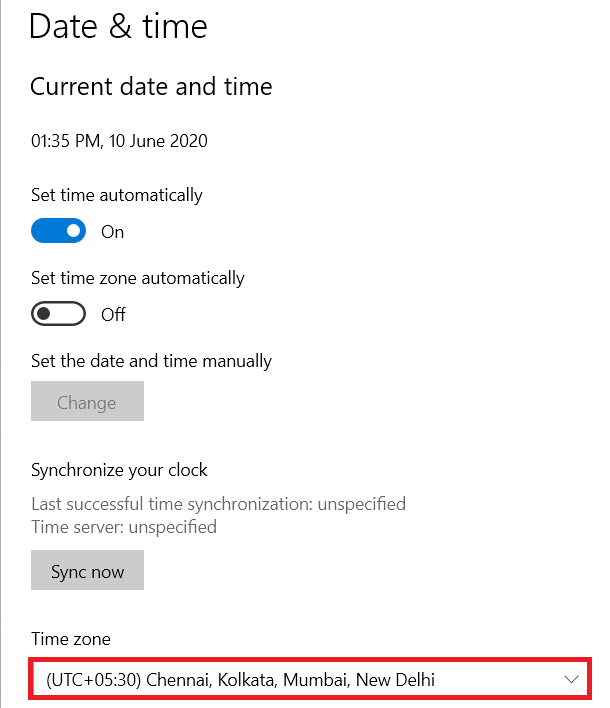Viewport: 610px width, 708px height.
Task: Click the Synchronize your clock heading
Action: (119, 470)
